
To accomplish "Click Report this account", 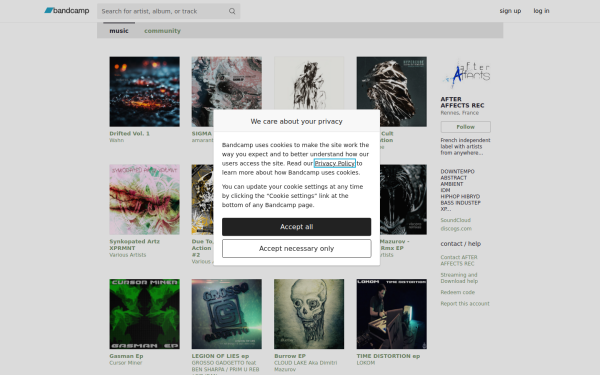I will pyautogui.click(x=465, y=303).
